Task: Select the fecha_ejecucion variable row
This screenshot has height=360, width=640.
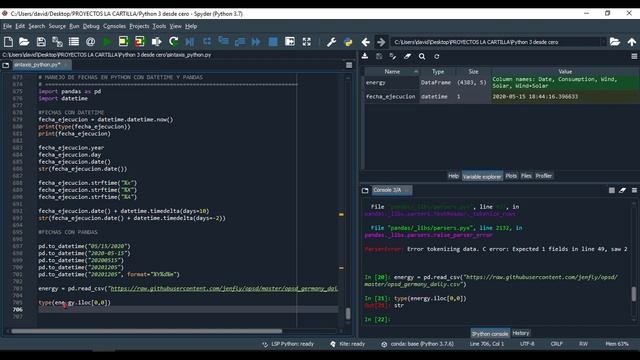Action: (502, 97)
